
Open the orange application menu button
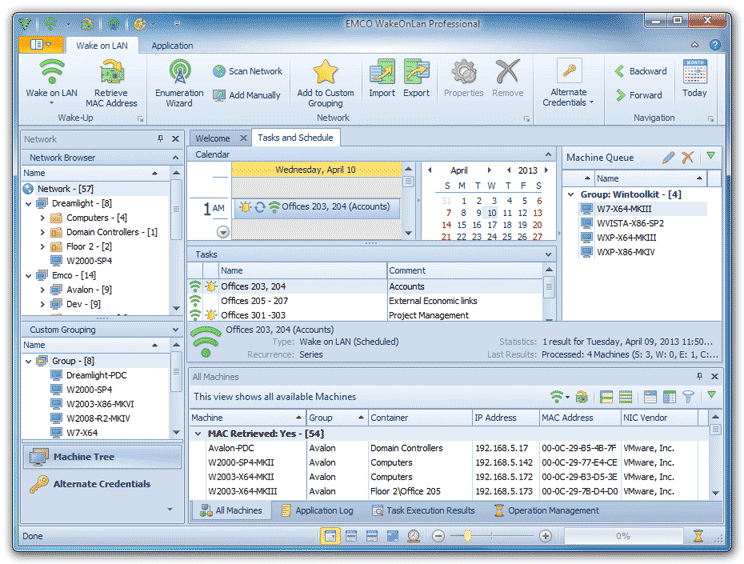pyautogui.click(x=41, y=45)
